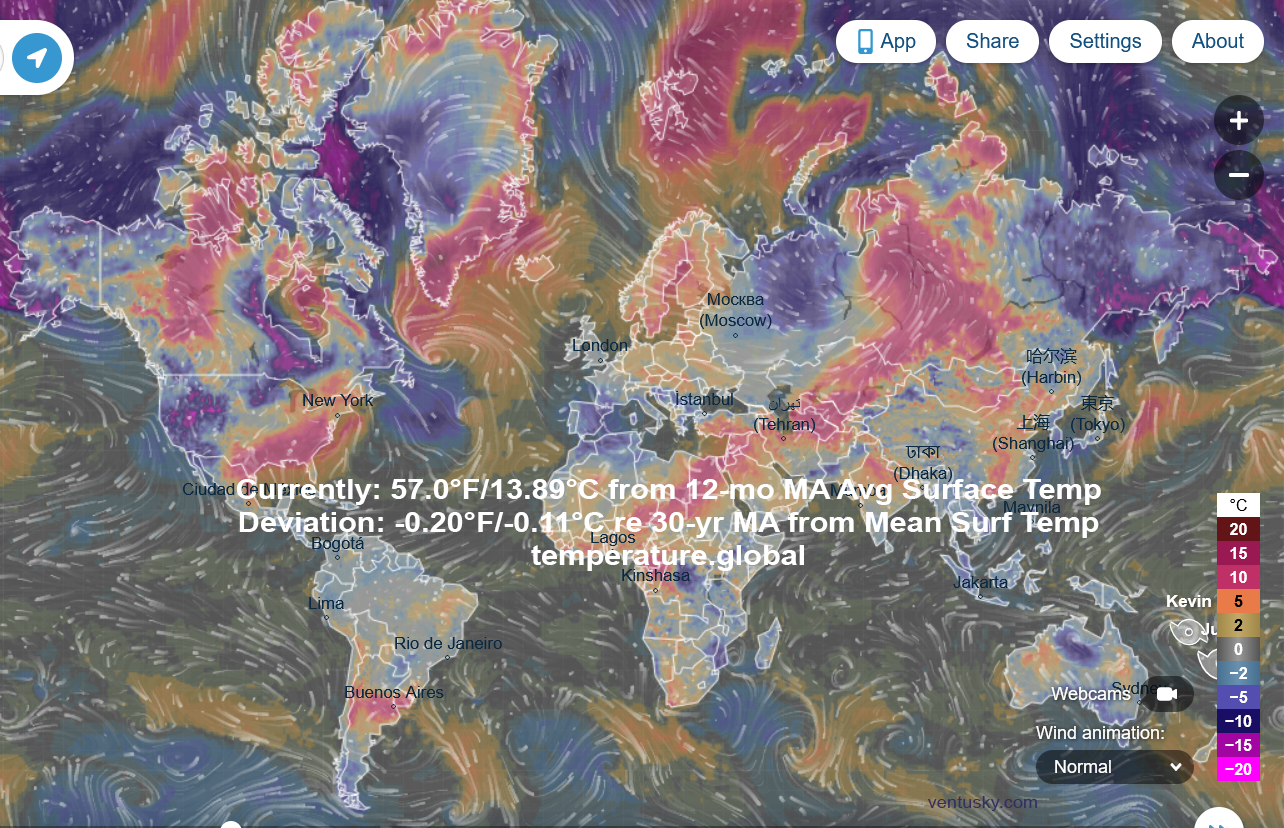Viewport: 1284px width, 828px height.
Task: Select the New York city label
Action: (x=337, y=401)
